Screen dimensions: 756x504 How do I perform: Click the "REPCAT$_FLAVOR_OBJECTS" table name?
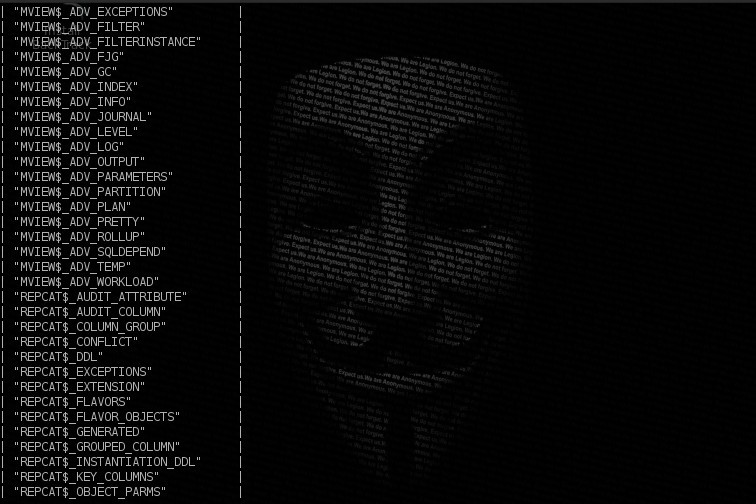point(97,417)
